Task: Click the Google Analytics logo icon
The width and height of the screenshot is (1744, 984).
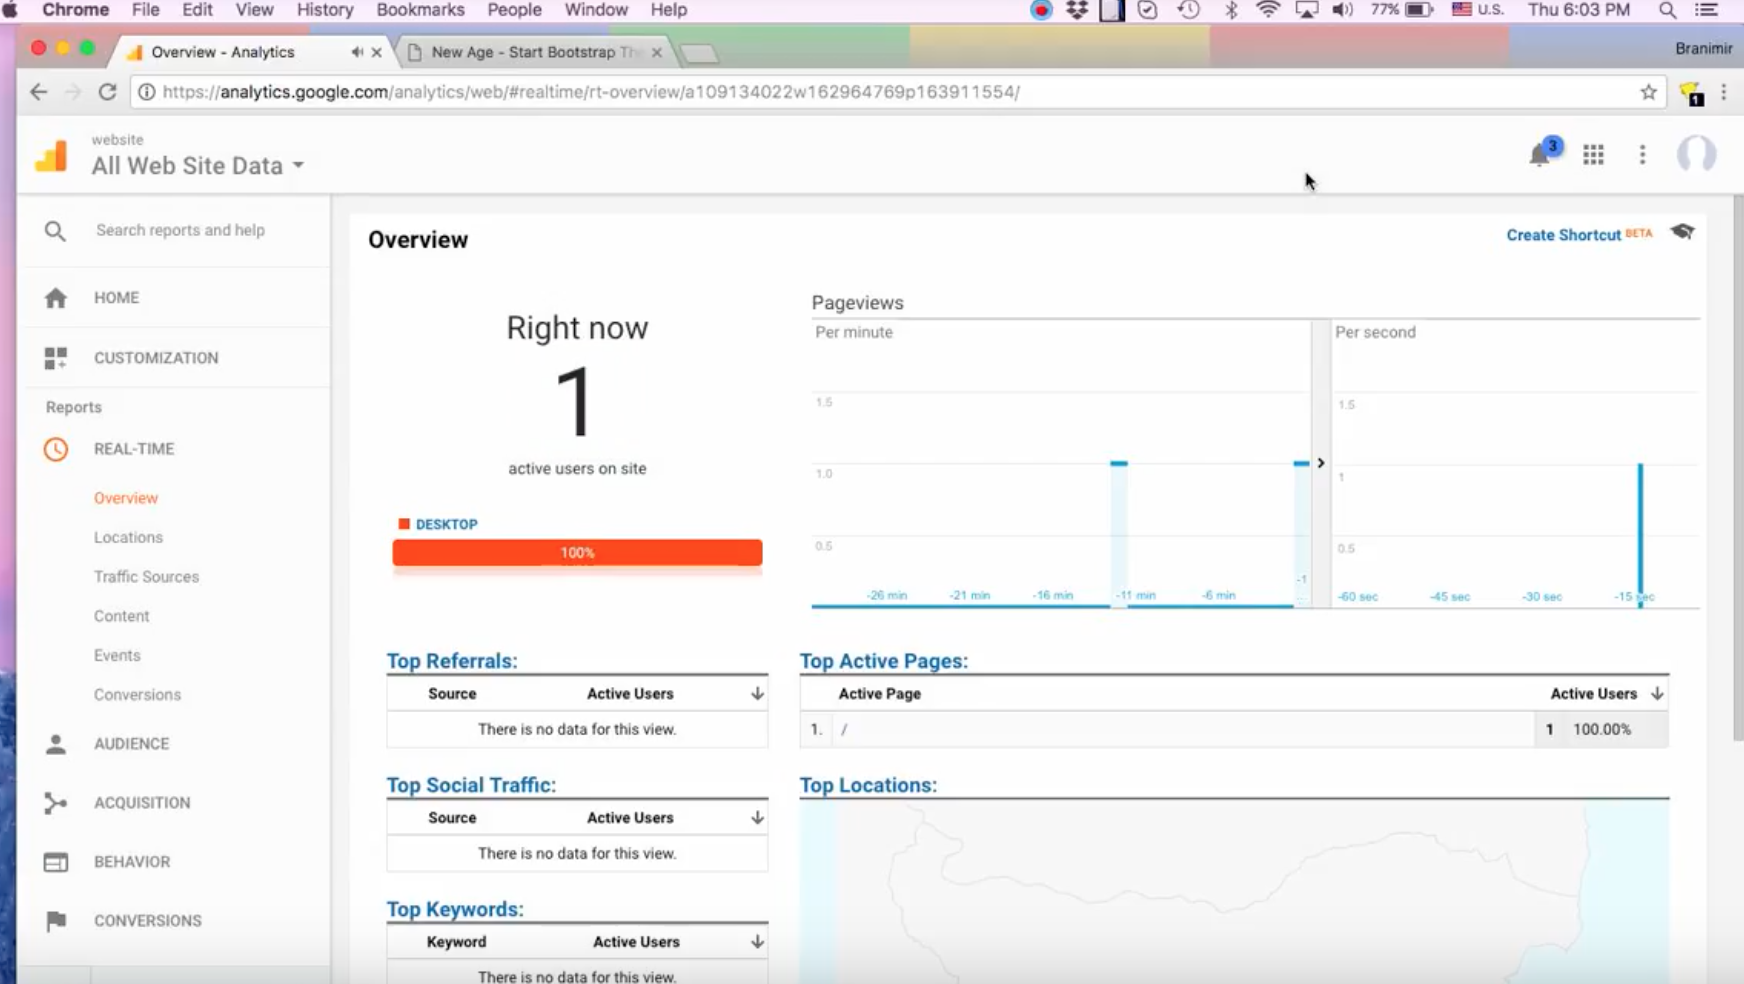Action: pos(51,155)
